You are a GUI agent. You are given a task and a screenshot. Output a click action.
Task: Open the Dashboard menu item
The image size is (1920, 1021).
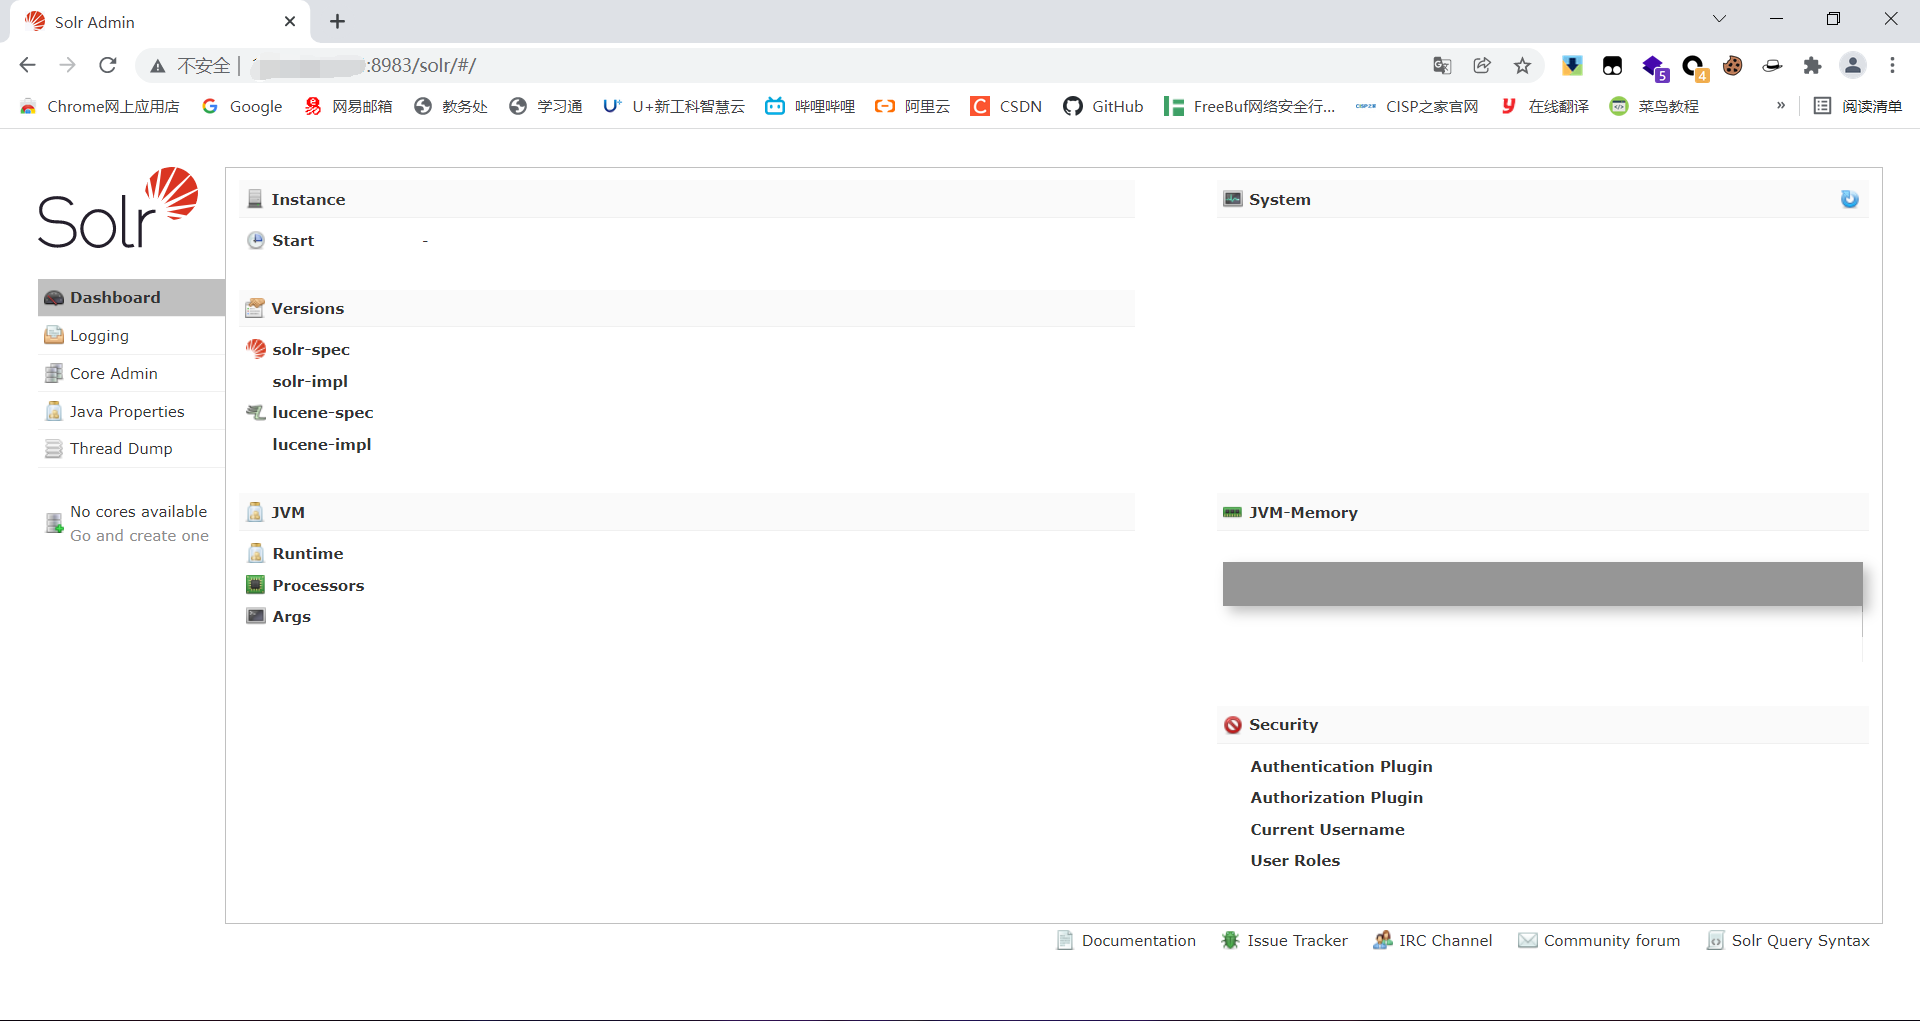click(131, 297)
